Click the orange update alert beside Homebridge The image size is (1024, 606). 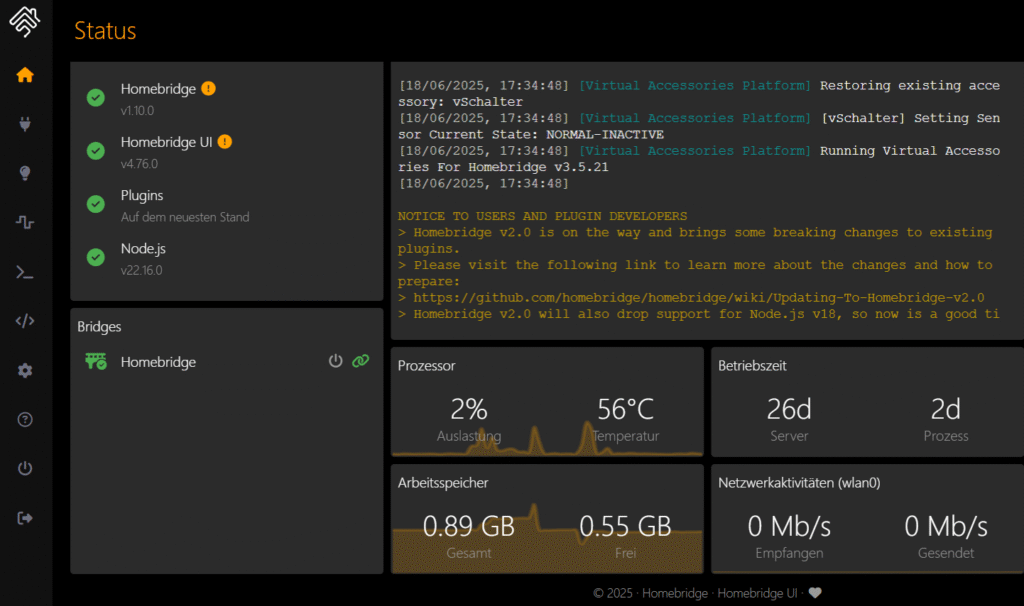click(208, 88)
